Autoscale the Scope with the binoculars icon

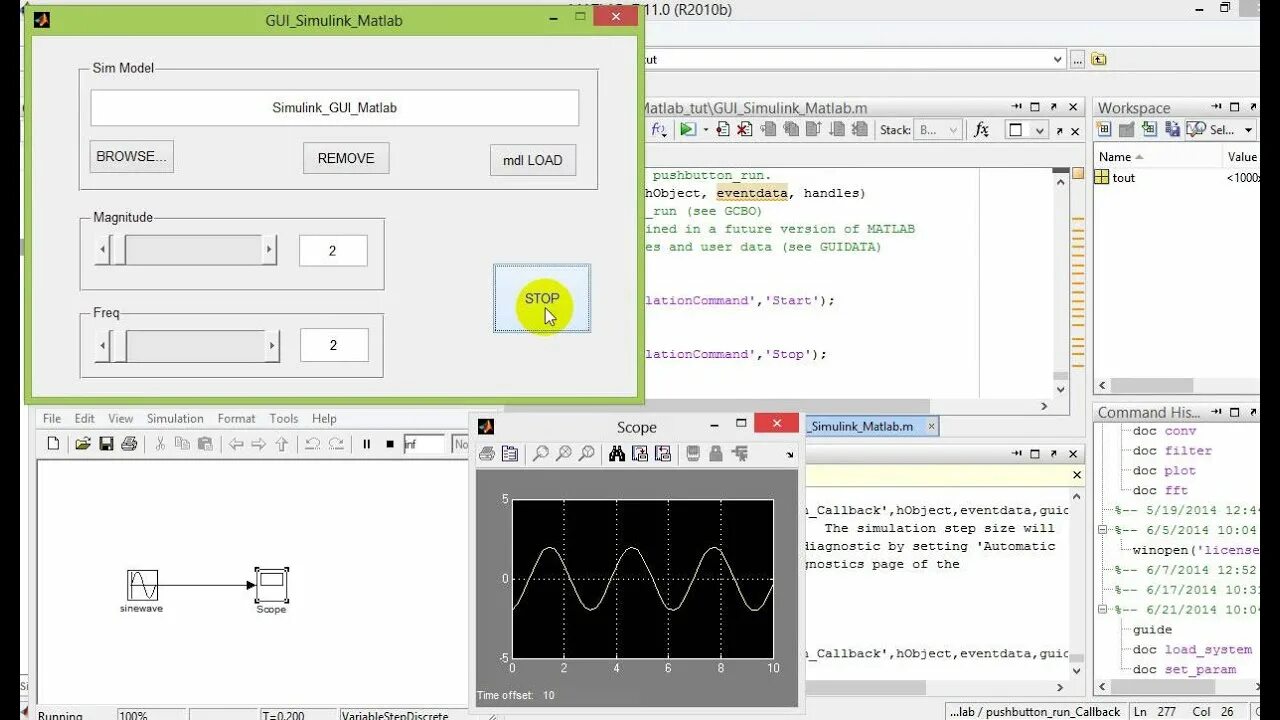[617, 454]
